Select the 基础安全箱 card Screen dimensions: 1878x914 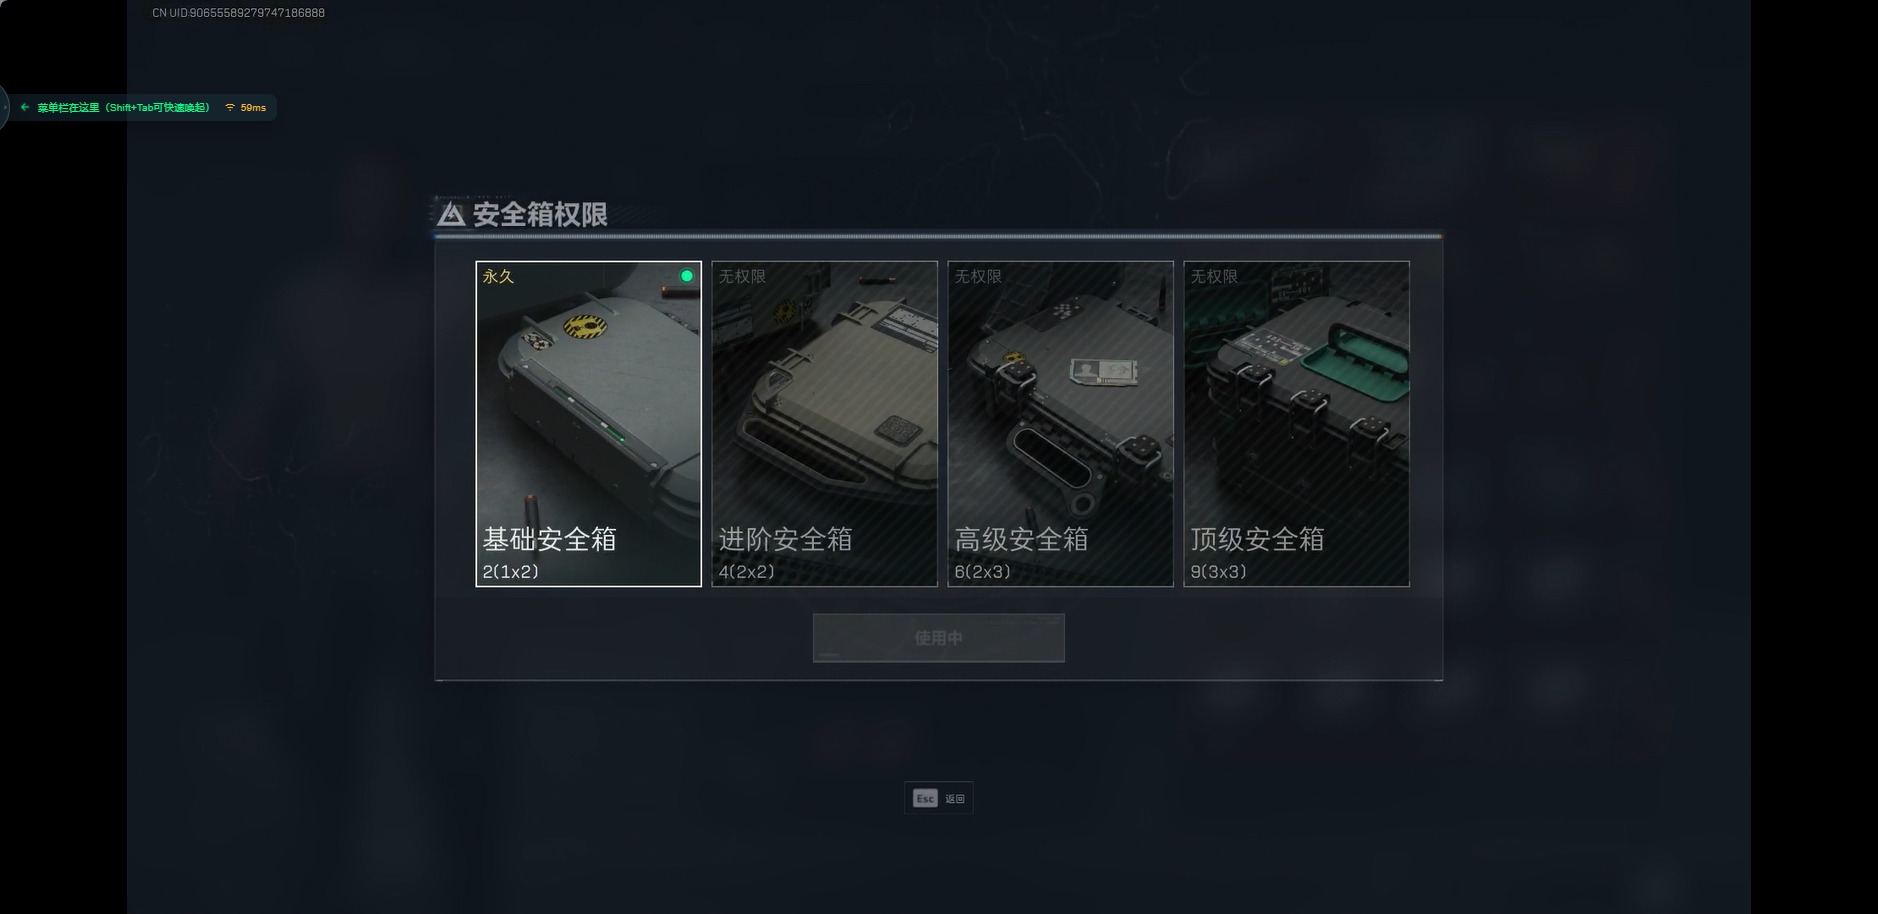click(589, 424)
